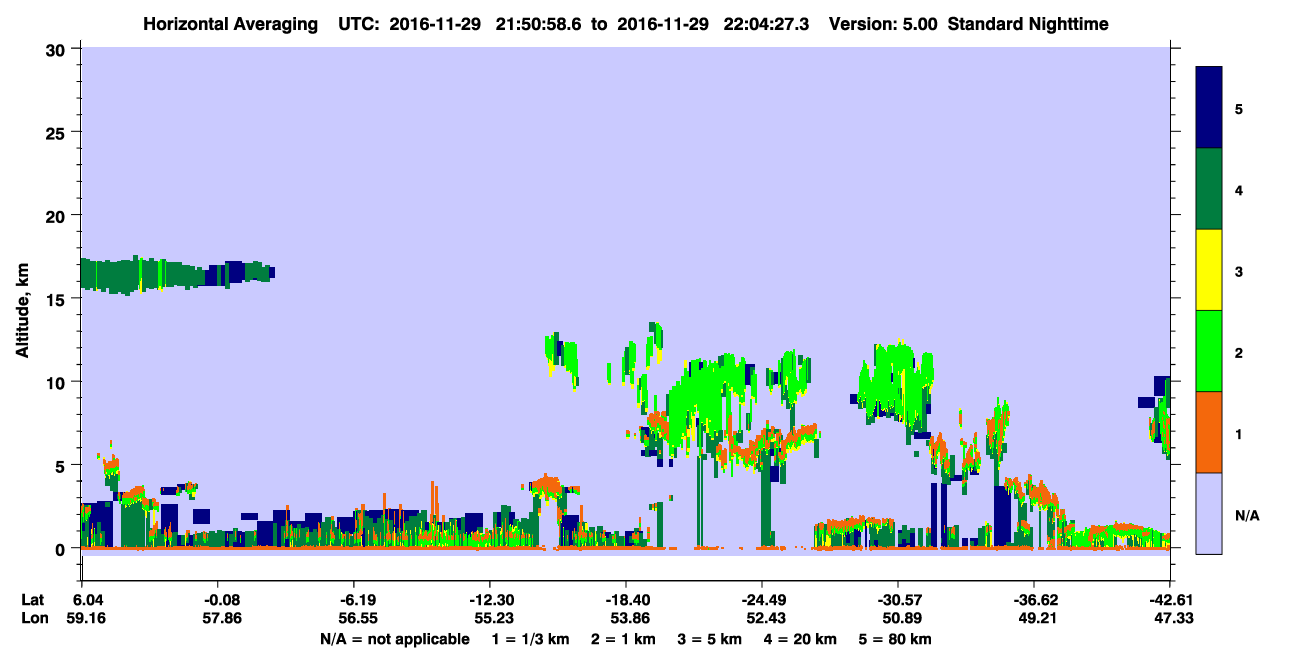The height and width of the screenshot is (667, 1300).
Task: Click the 'Lon' row label
Action: [x=33, y=618]
